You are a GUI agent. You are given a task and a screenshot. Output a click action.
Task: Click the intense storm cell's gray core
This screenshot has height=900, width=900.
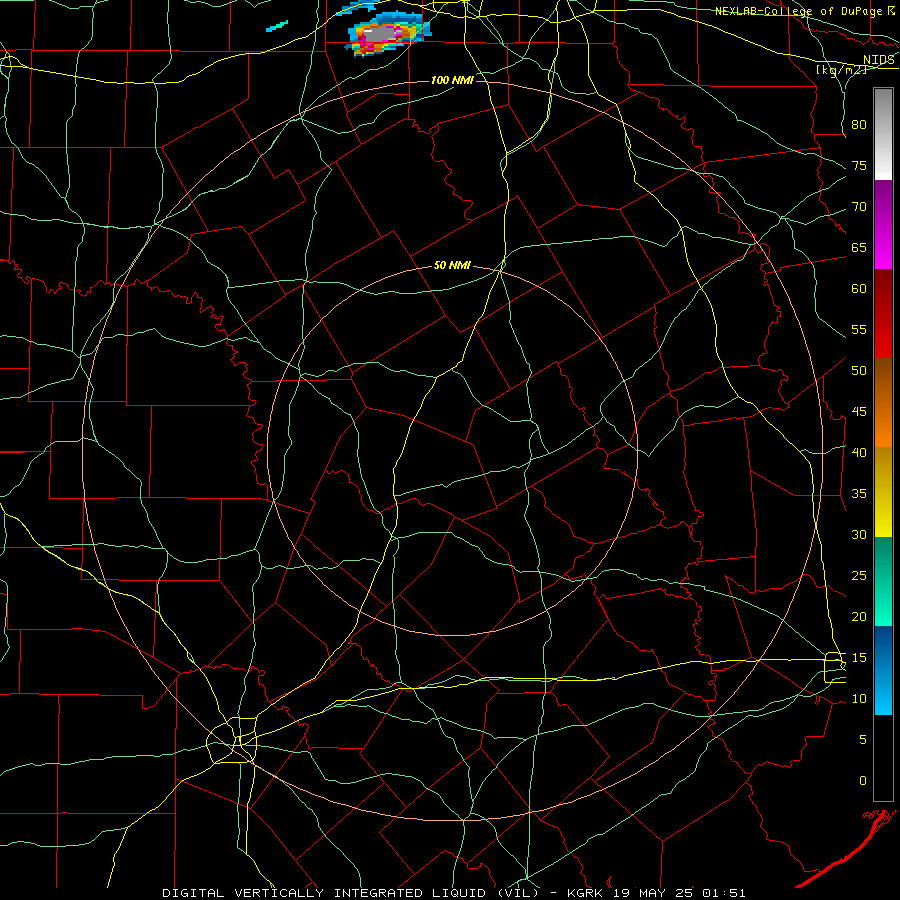click(381, 34)
